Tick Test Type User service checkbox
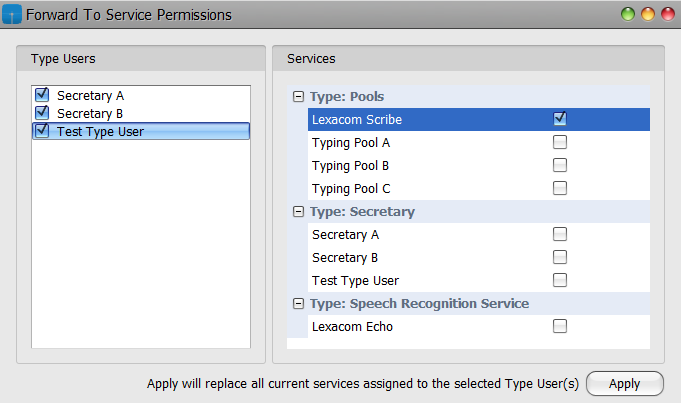681x403 pixels. coord(560,280)
